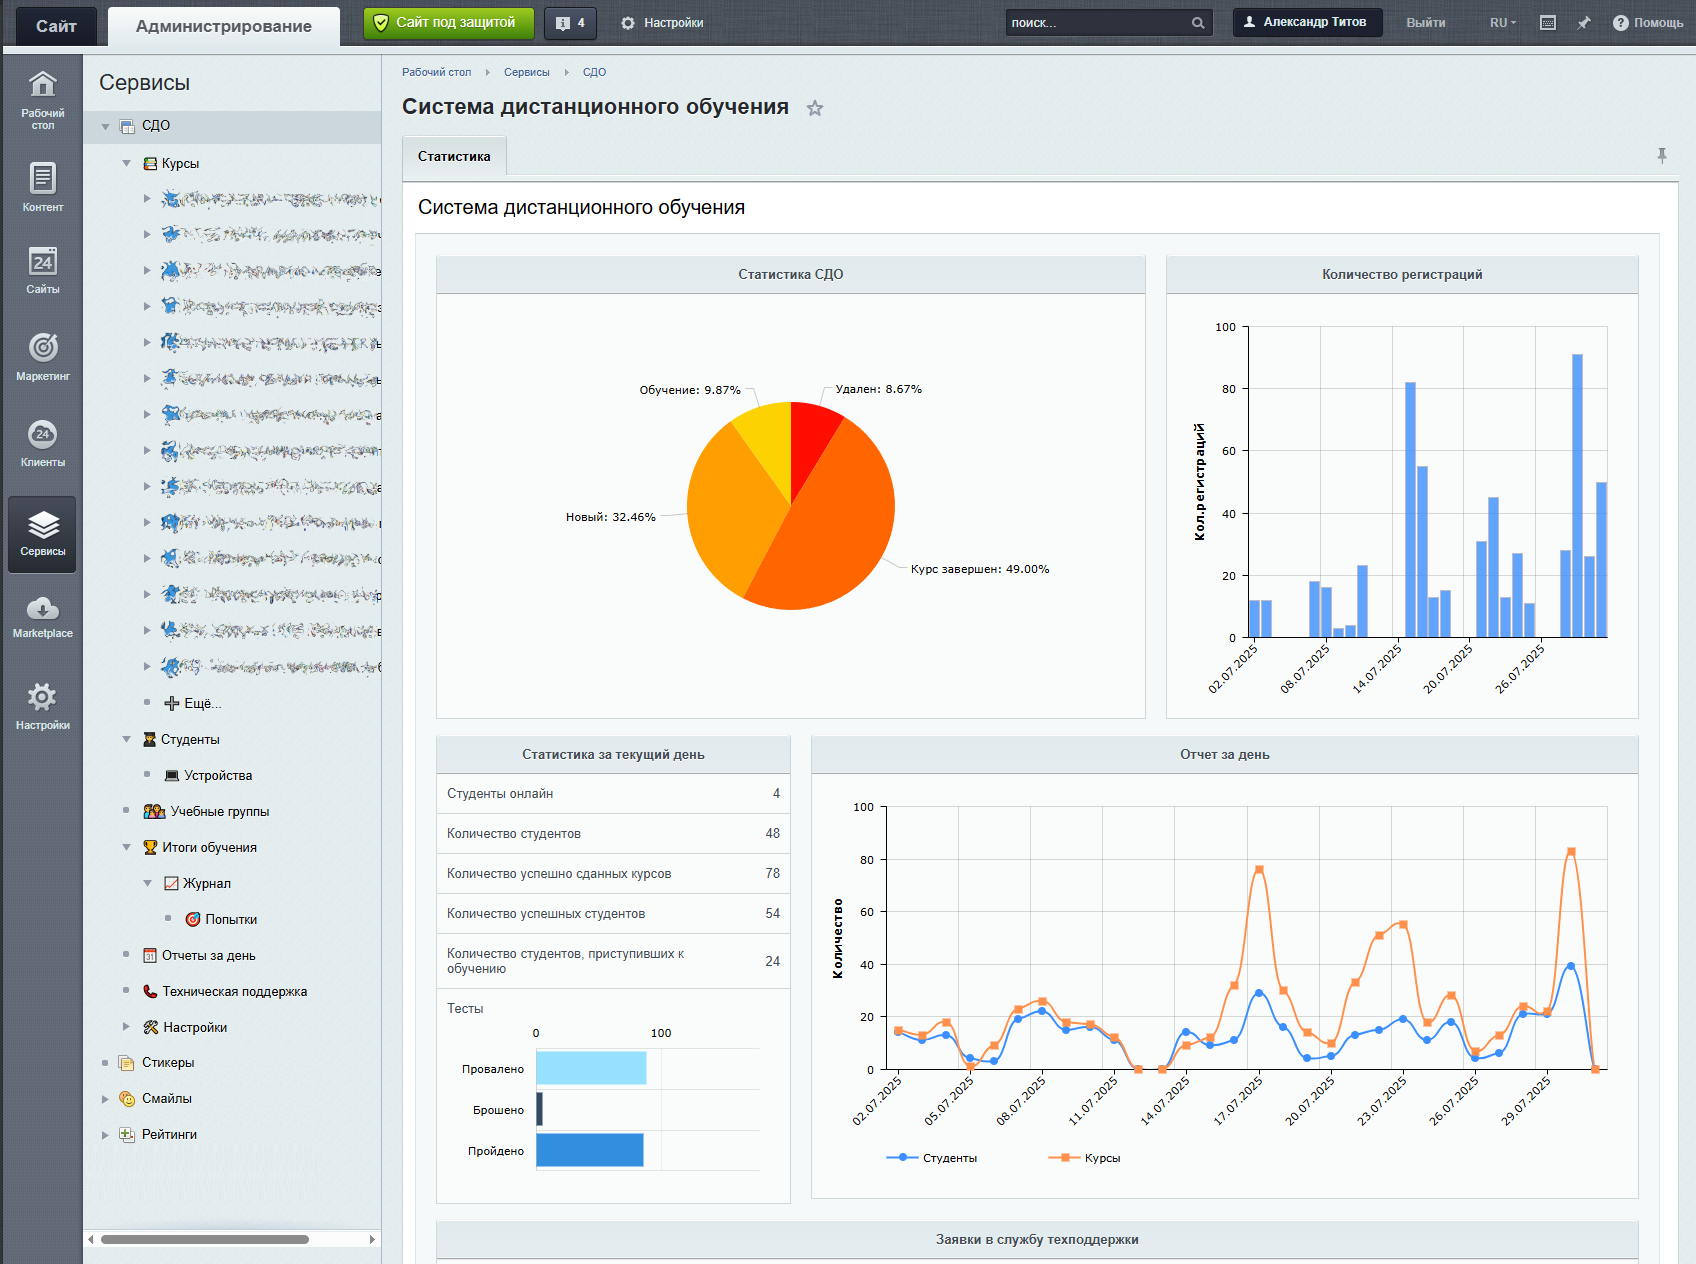Open the Sites sidebar section
This screenshot has width=1696, height=1264.
pyautogui.click(x=42, y=270)
